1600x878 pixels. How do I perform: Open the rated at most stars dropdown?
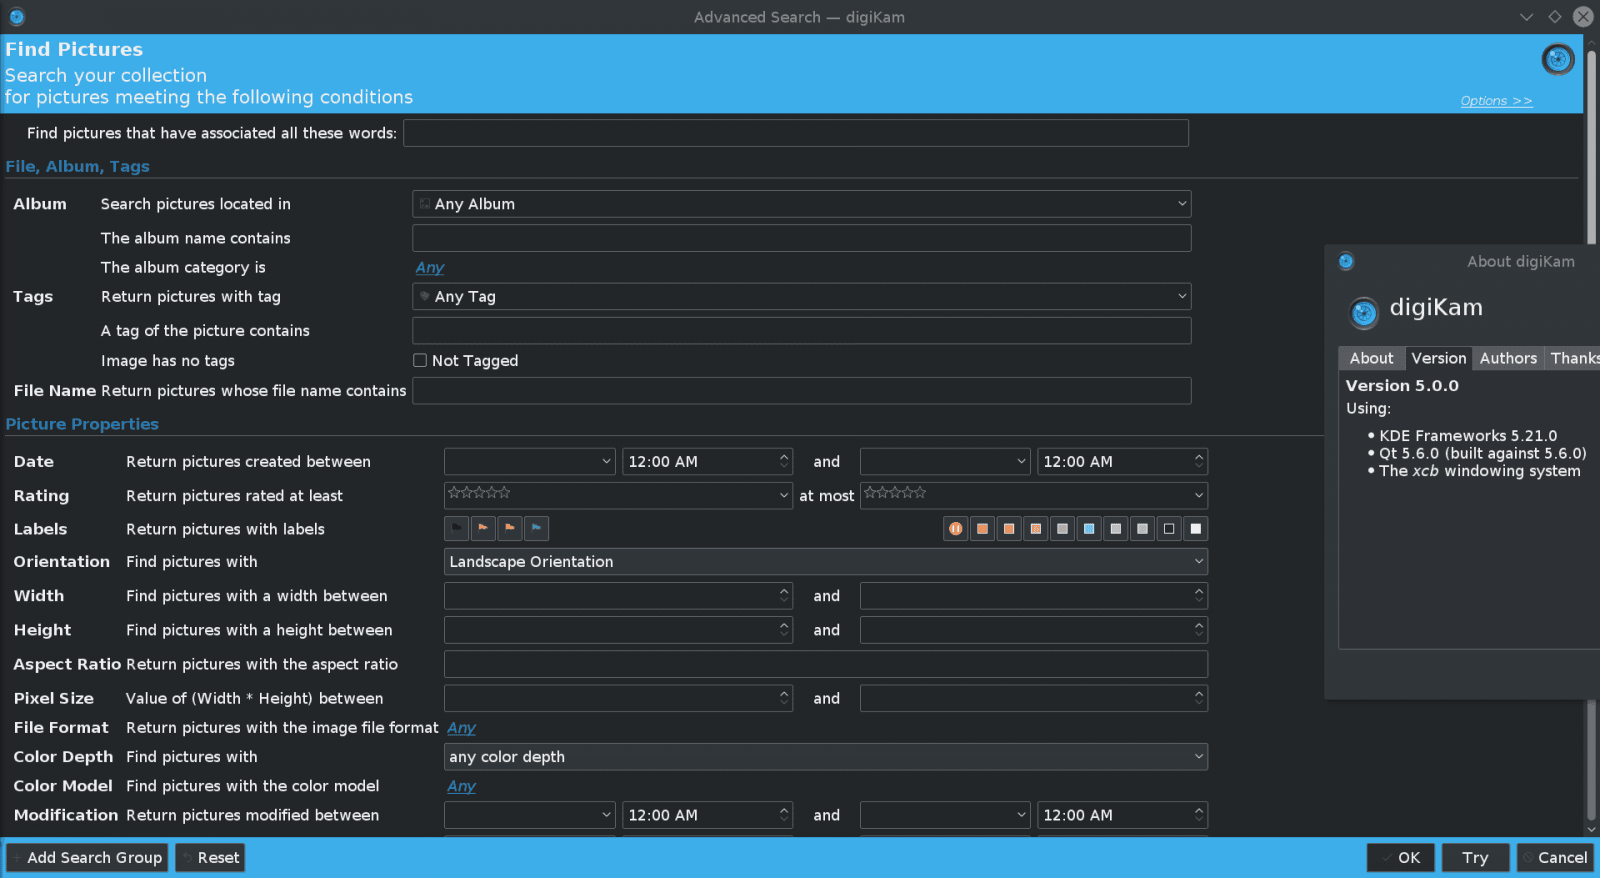[x=1034, y=495]
